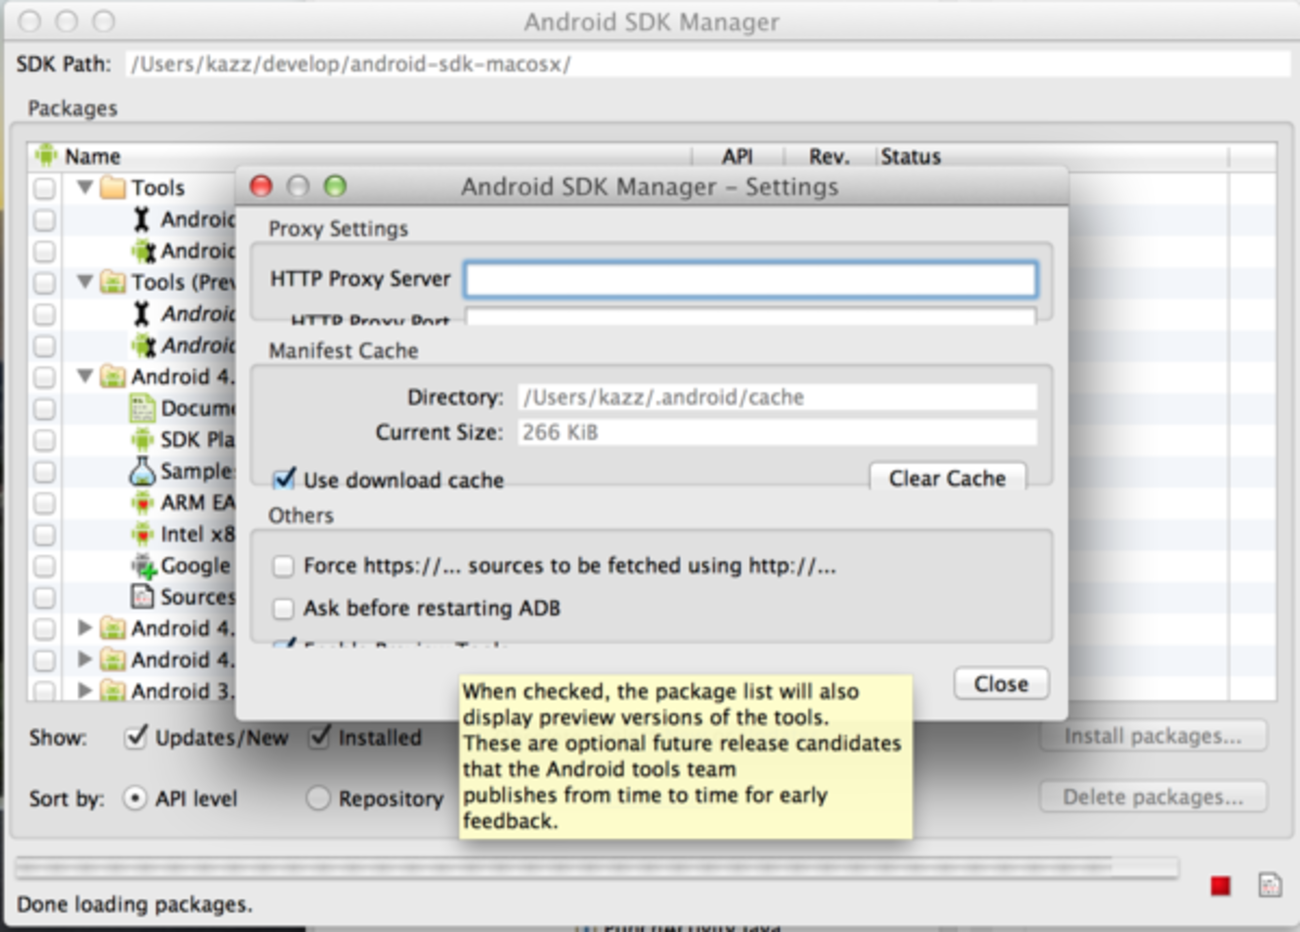Viewport: 1300px width, 932px height.
Task: Click the Google APIs add-on icon
Action: (144, 566)
